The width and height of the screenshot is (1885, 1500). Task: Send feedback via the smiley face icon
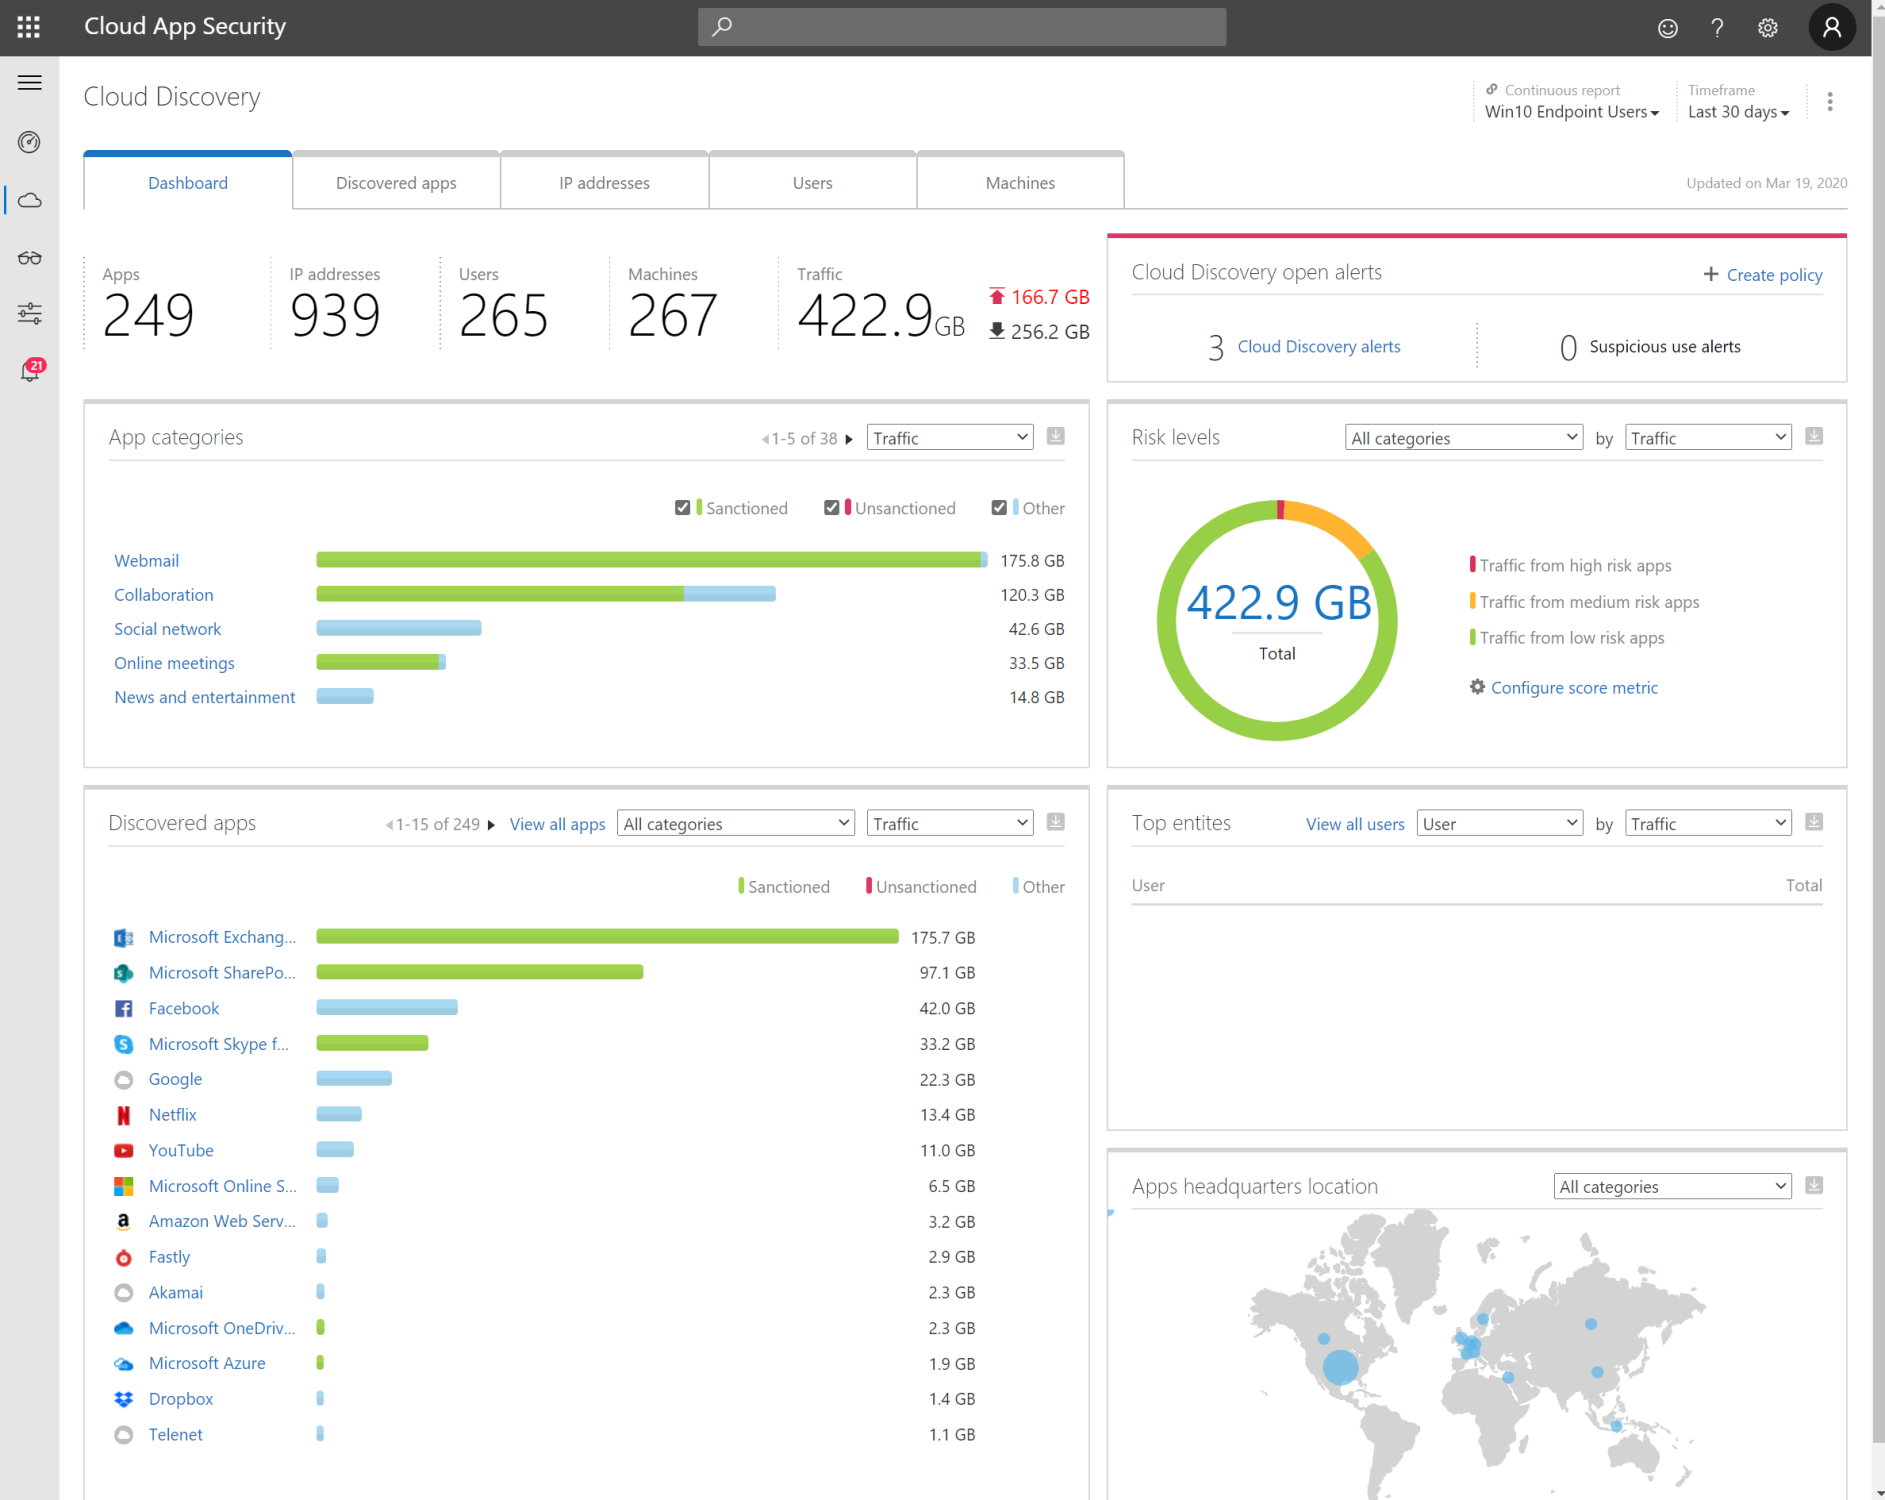(1668, 27)
